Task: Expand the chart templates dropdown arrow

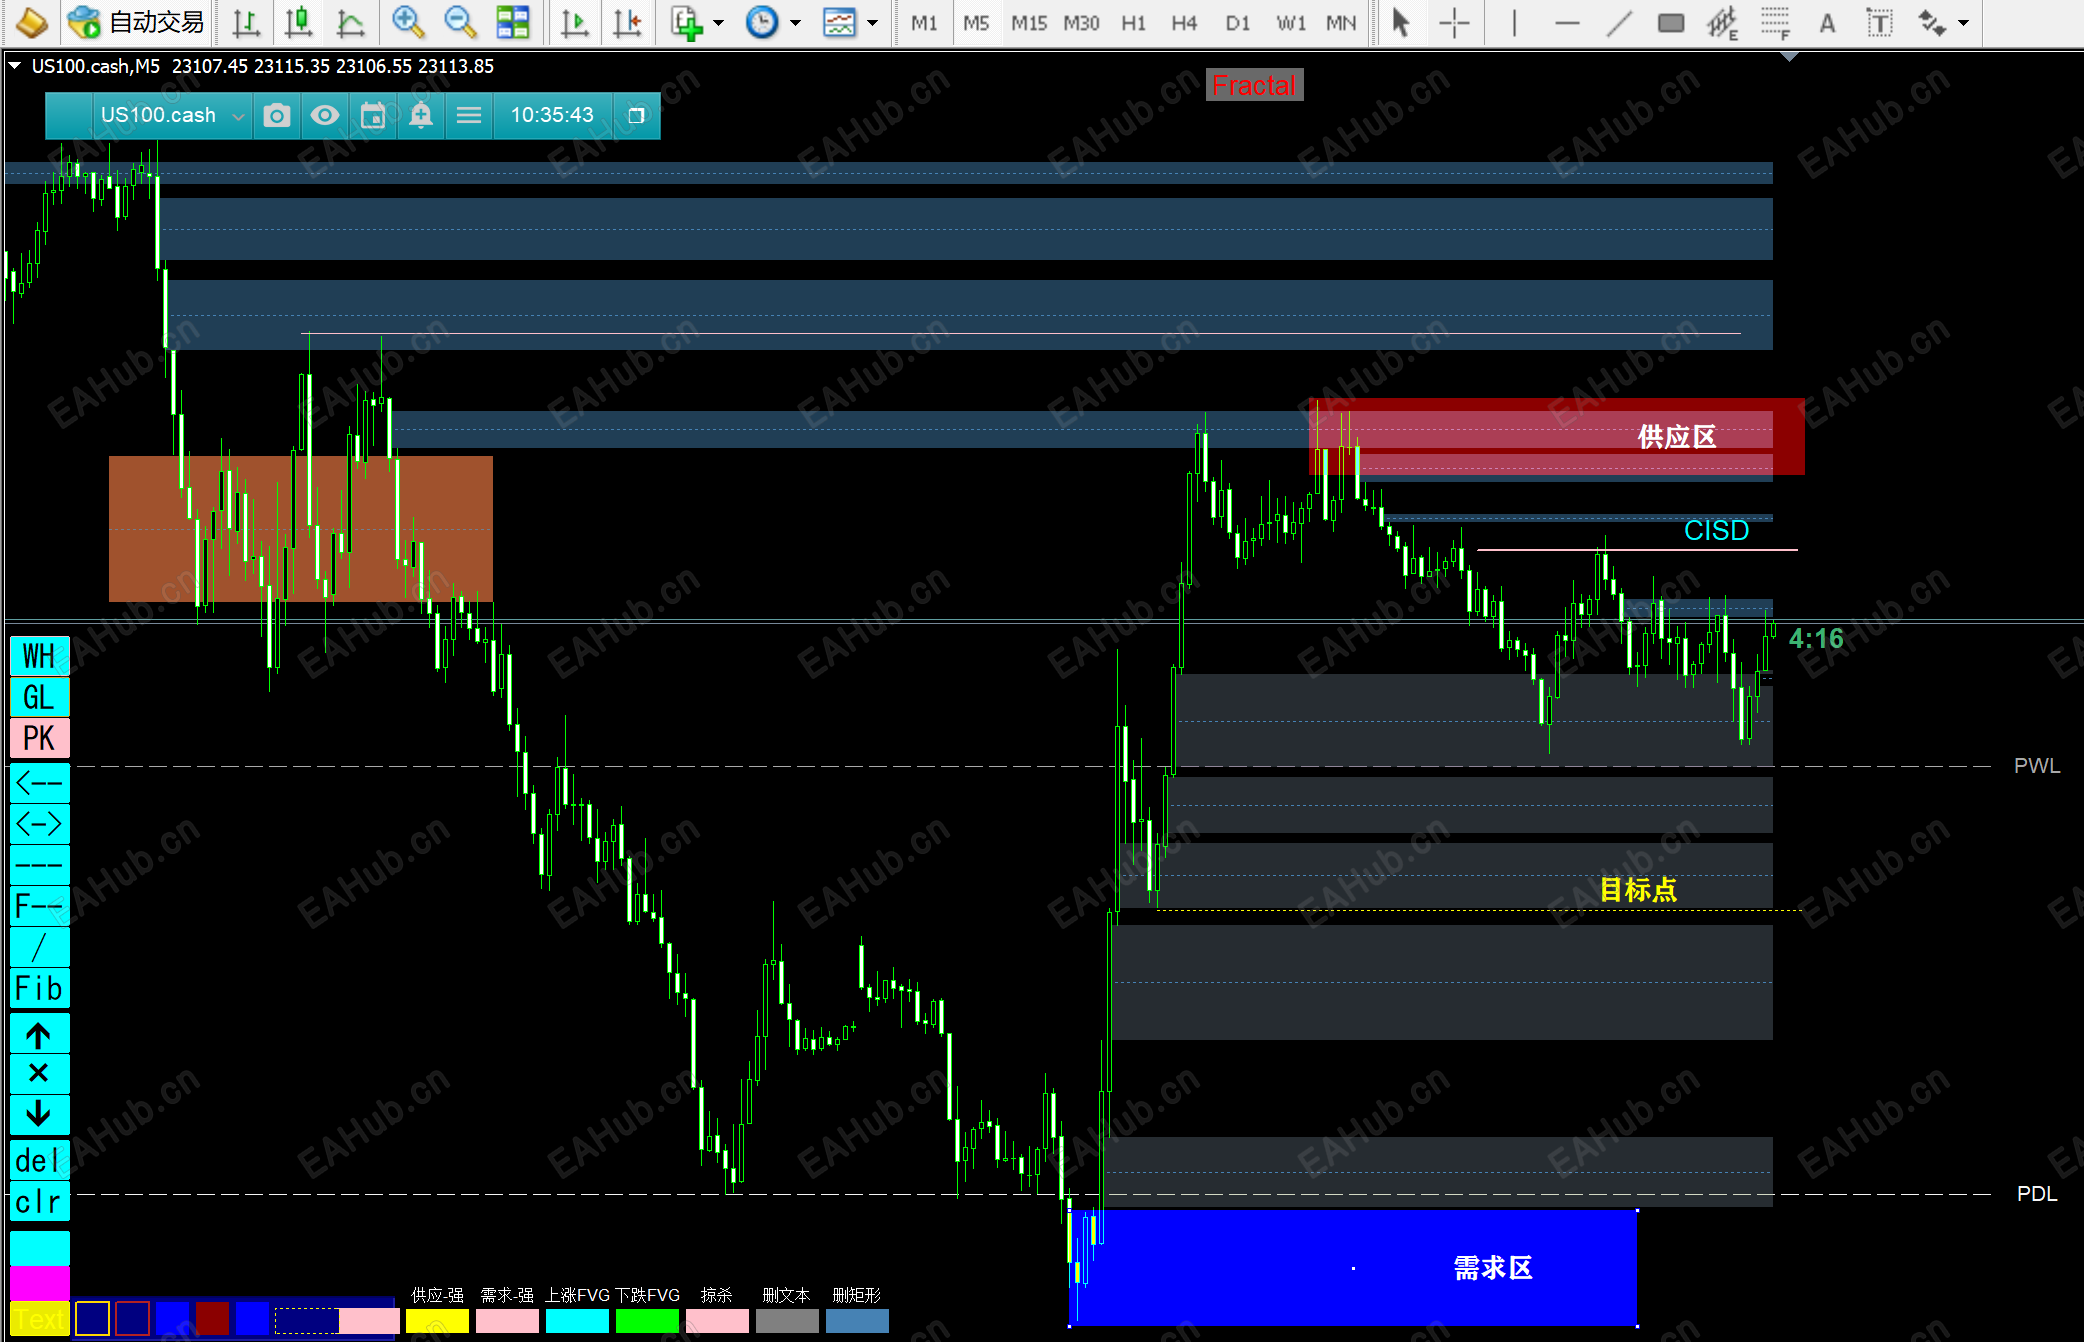Action: click(873, 22)
